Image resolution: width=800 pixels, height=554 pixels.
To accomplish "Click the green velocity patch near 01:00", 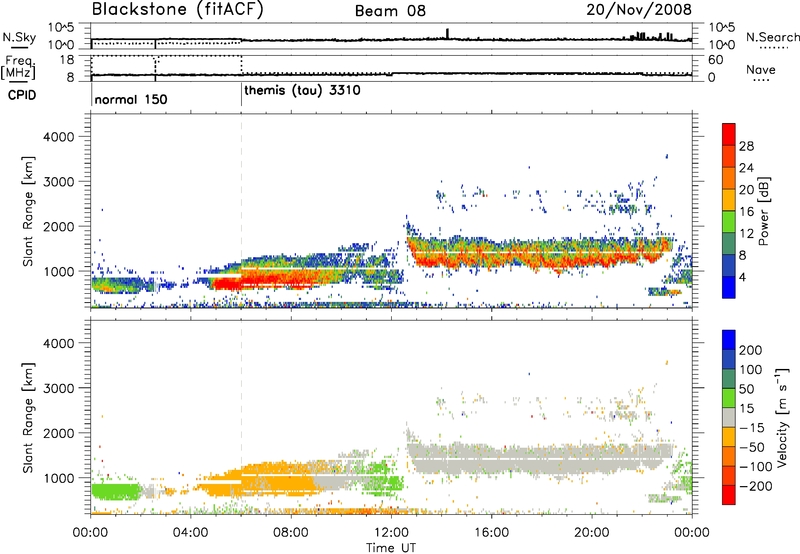I will pyautogui.click(x=116, y=491).
